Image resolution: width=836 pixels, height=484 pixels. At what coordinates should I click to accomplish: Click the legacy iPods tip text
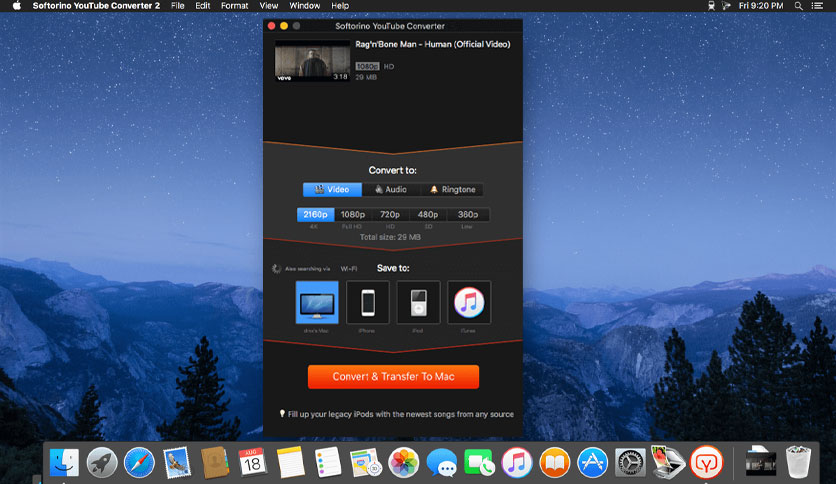(401, 414)
